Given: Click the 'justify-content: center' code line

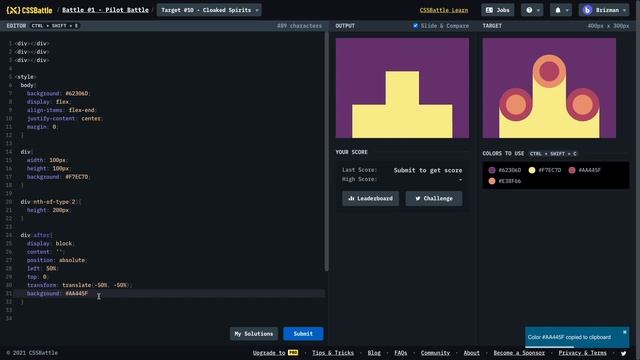Looking at the screenshot, I should point(65,118).
